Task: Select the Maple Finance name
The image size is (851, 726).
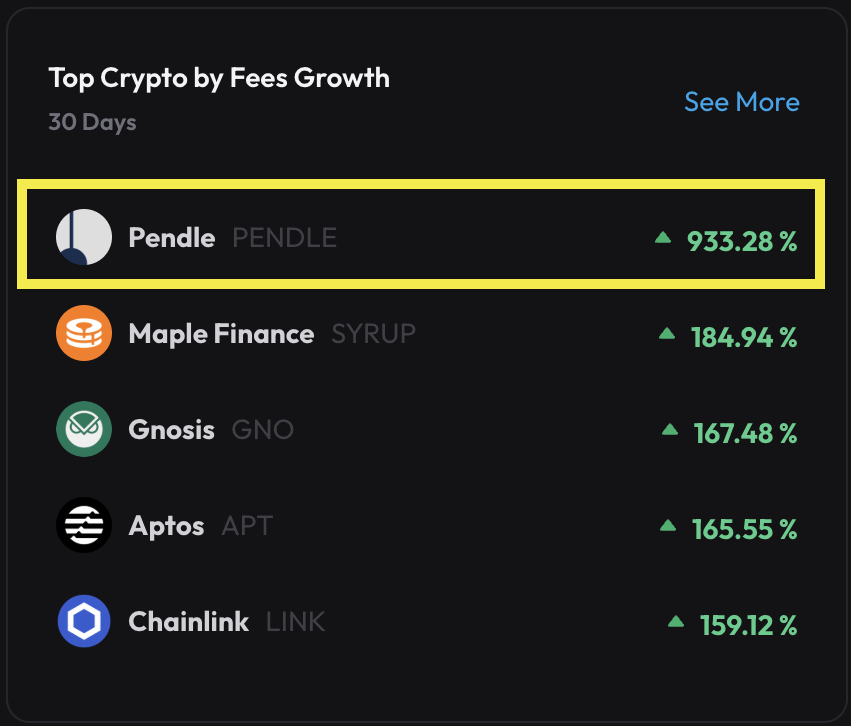Action: [x=221, y=334]
